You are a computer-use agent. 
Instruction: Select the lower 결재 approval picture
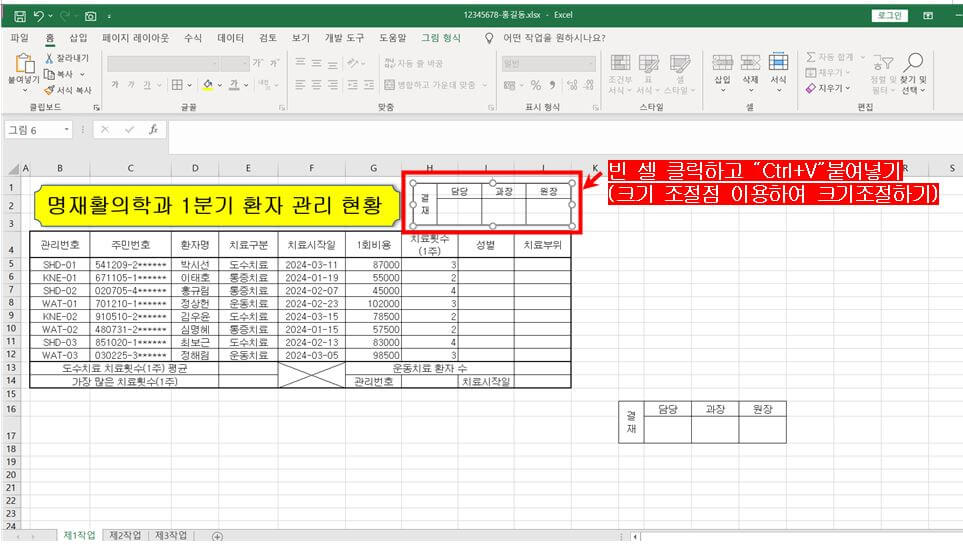702,422
